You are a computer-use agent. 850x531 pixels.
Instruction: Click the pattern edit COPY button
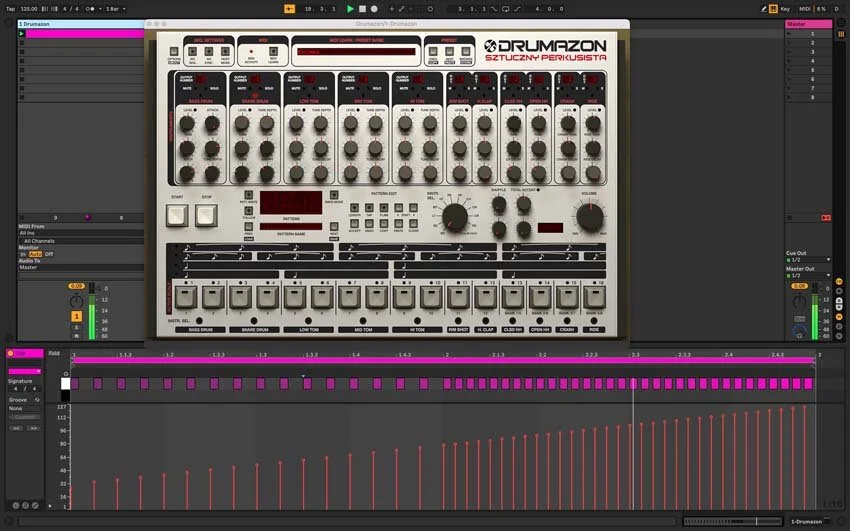tap(384, 224)
